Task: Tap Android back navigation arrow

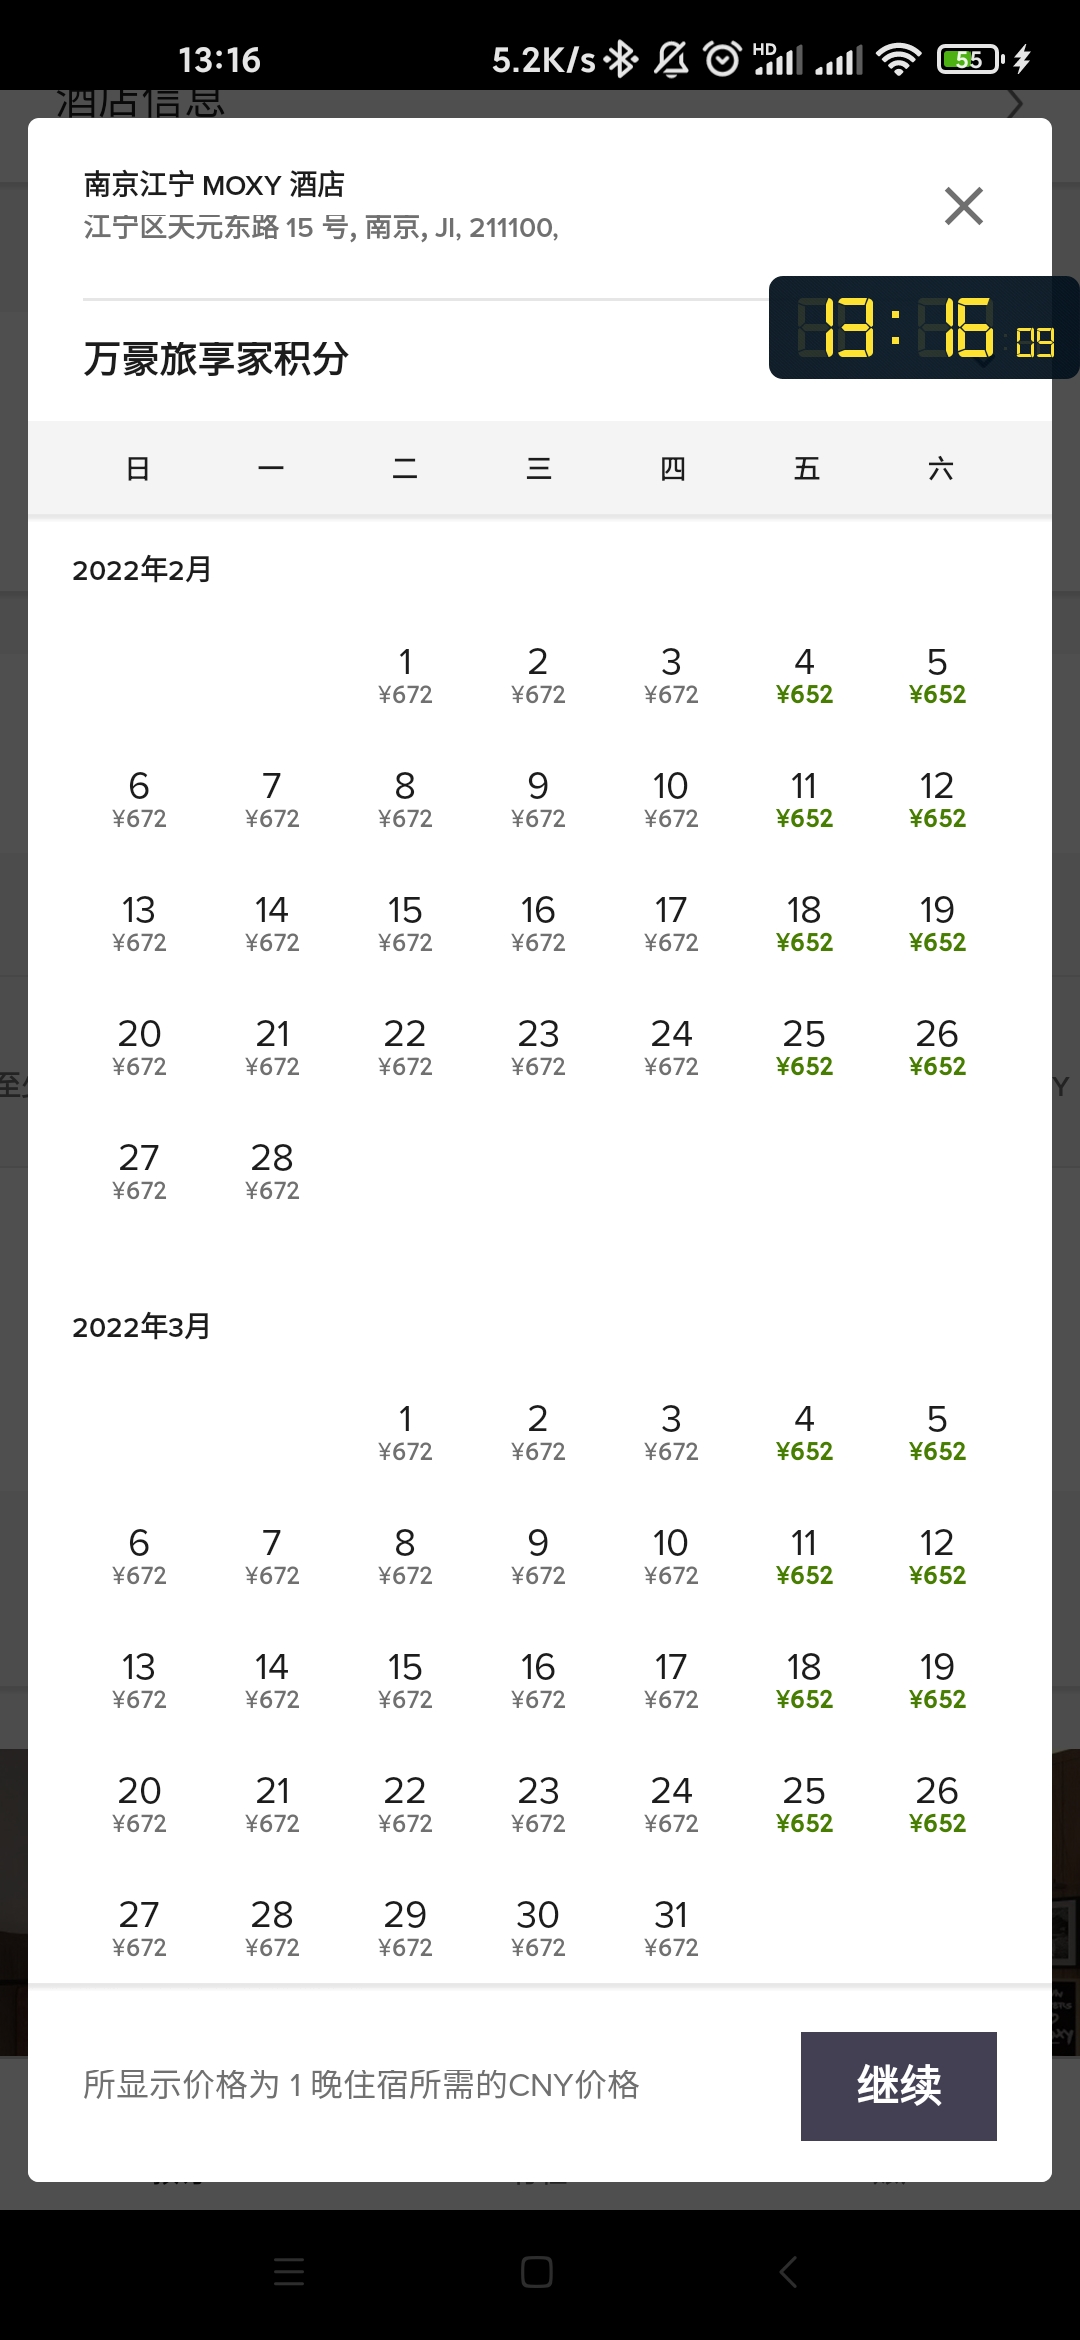Action: 788,2272
